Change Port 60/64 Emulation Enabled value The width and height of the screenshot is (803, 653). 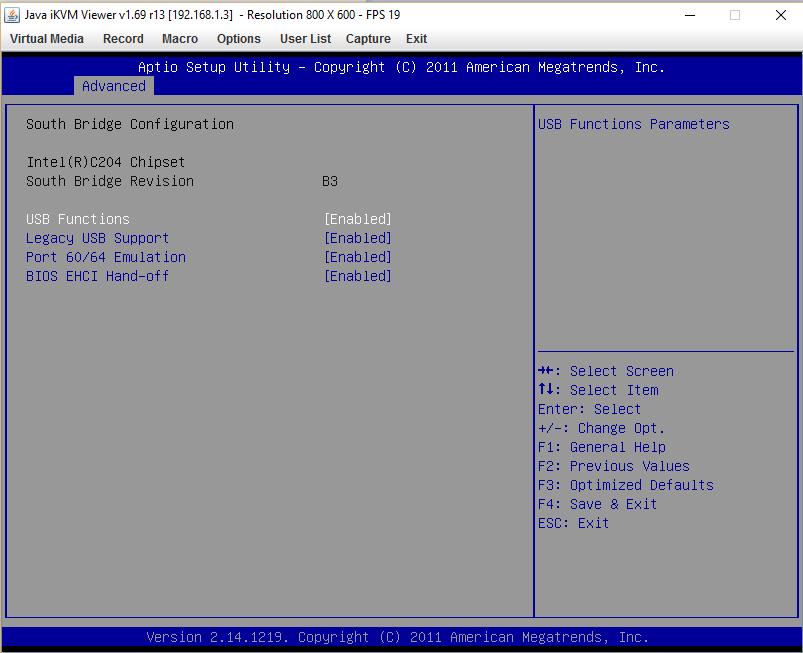click(358, 257)
